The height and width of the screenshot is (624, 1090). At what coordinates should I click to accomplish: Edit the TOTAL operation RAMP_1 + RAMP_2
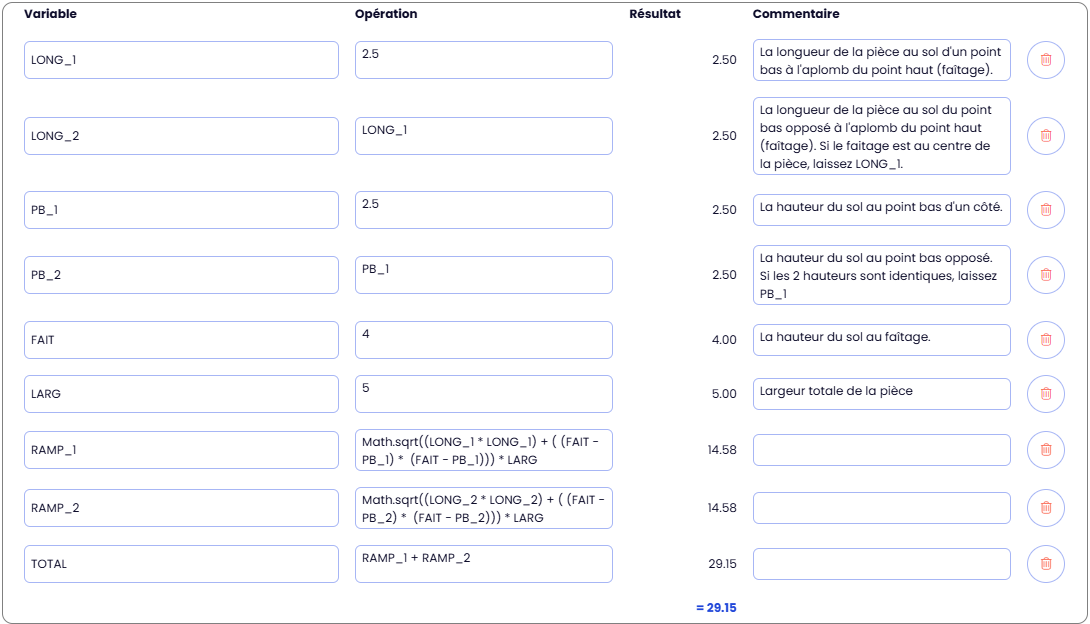[483, 564]
